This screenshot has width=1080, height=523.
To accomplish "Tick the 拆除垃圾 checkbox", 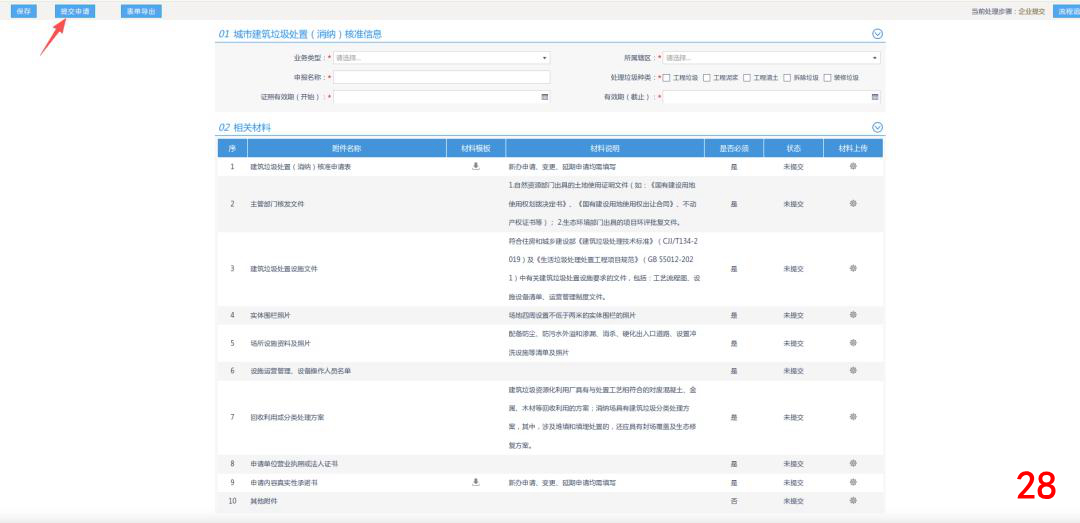I will pyautogui.click(x=787, y=77).
